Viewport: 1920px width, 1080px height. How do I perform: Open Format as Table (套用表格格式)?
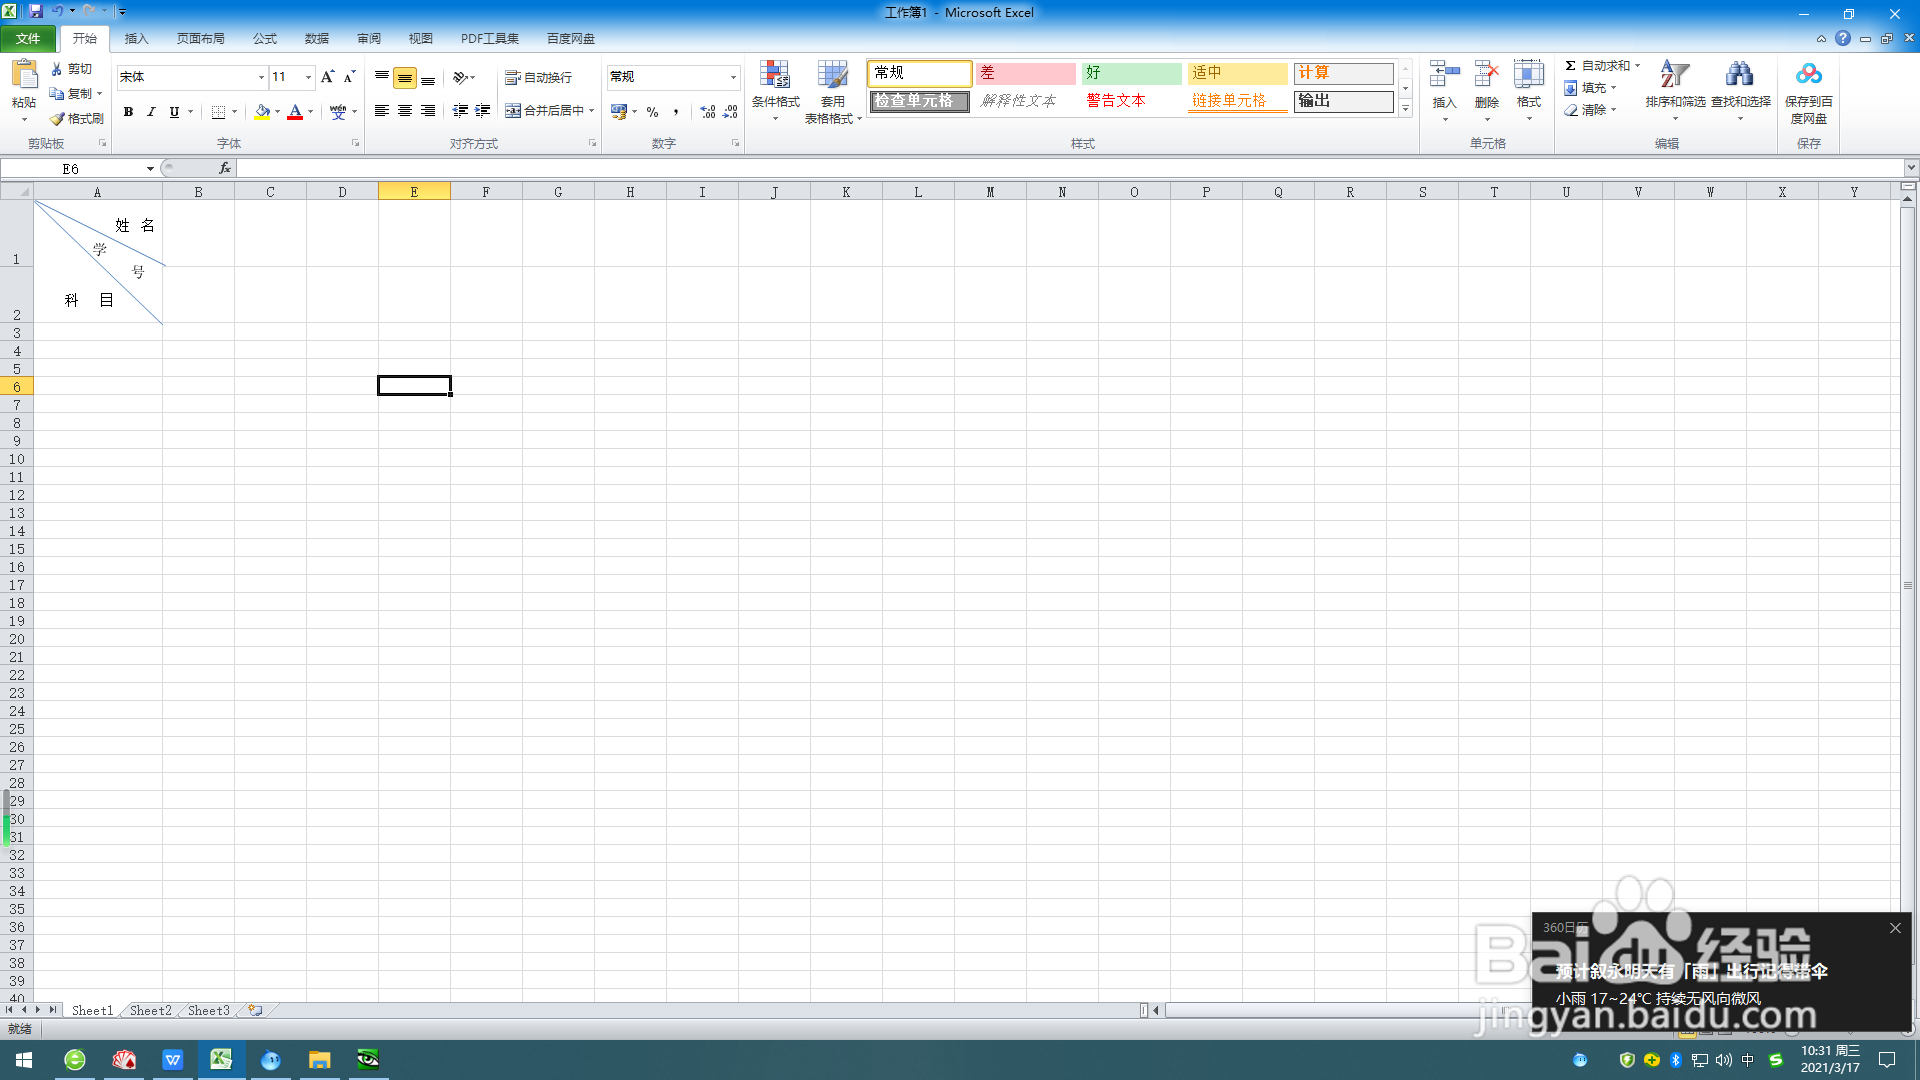click(x=833, y=91)
